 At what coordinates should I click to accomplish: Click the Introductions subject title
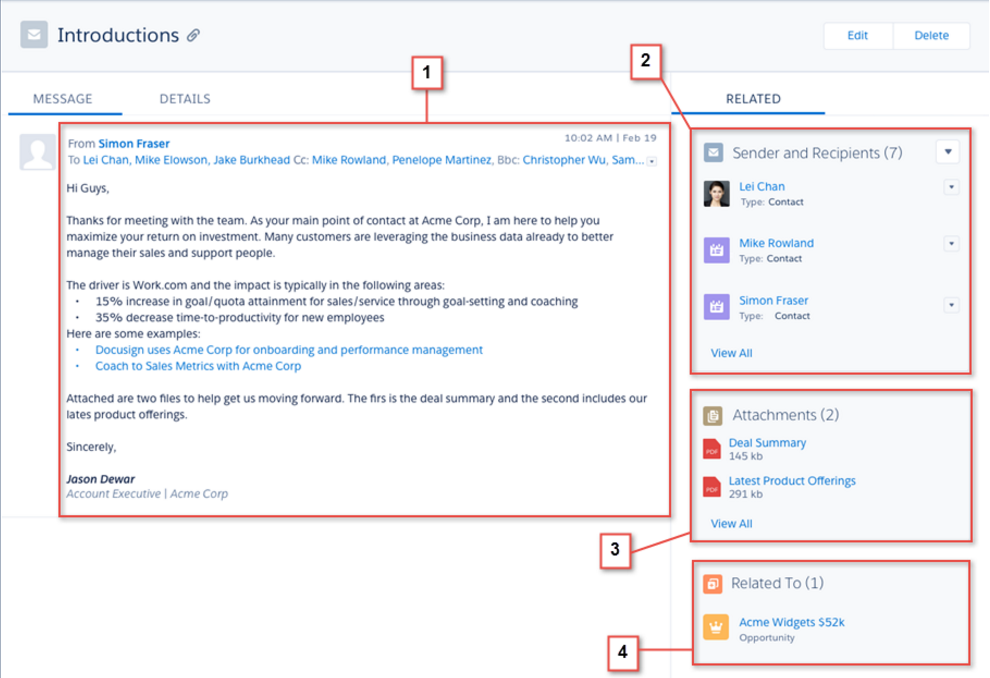(x=118, y=35)
